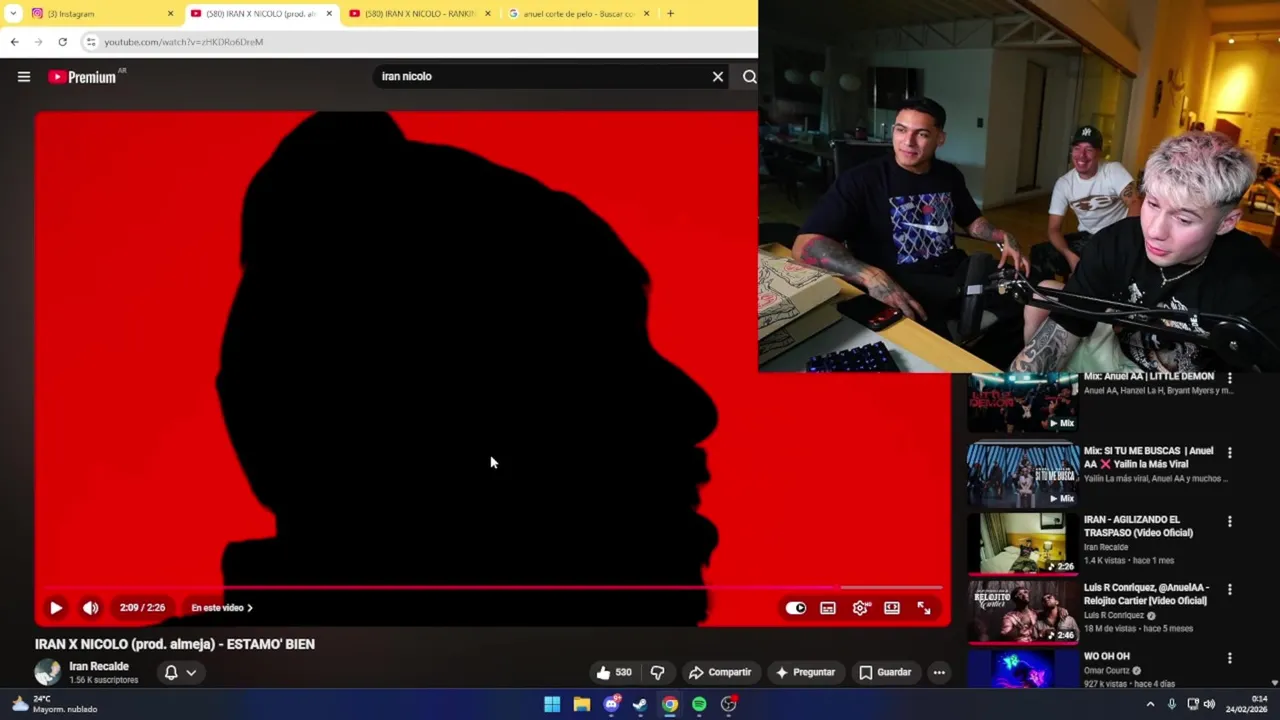Viewport: 1280px width, 720px height.
Task: Click the Preguntar button
Action: pos(805,673)
